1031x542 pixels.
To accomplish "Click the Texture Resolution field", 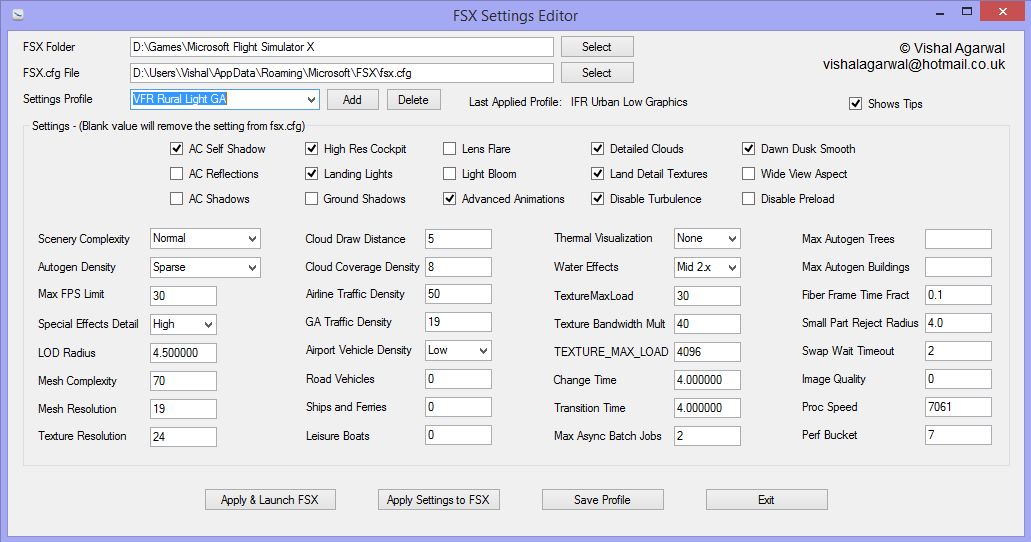I will (x=183, y=437).
